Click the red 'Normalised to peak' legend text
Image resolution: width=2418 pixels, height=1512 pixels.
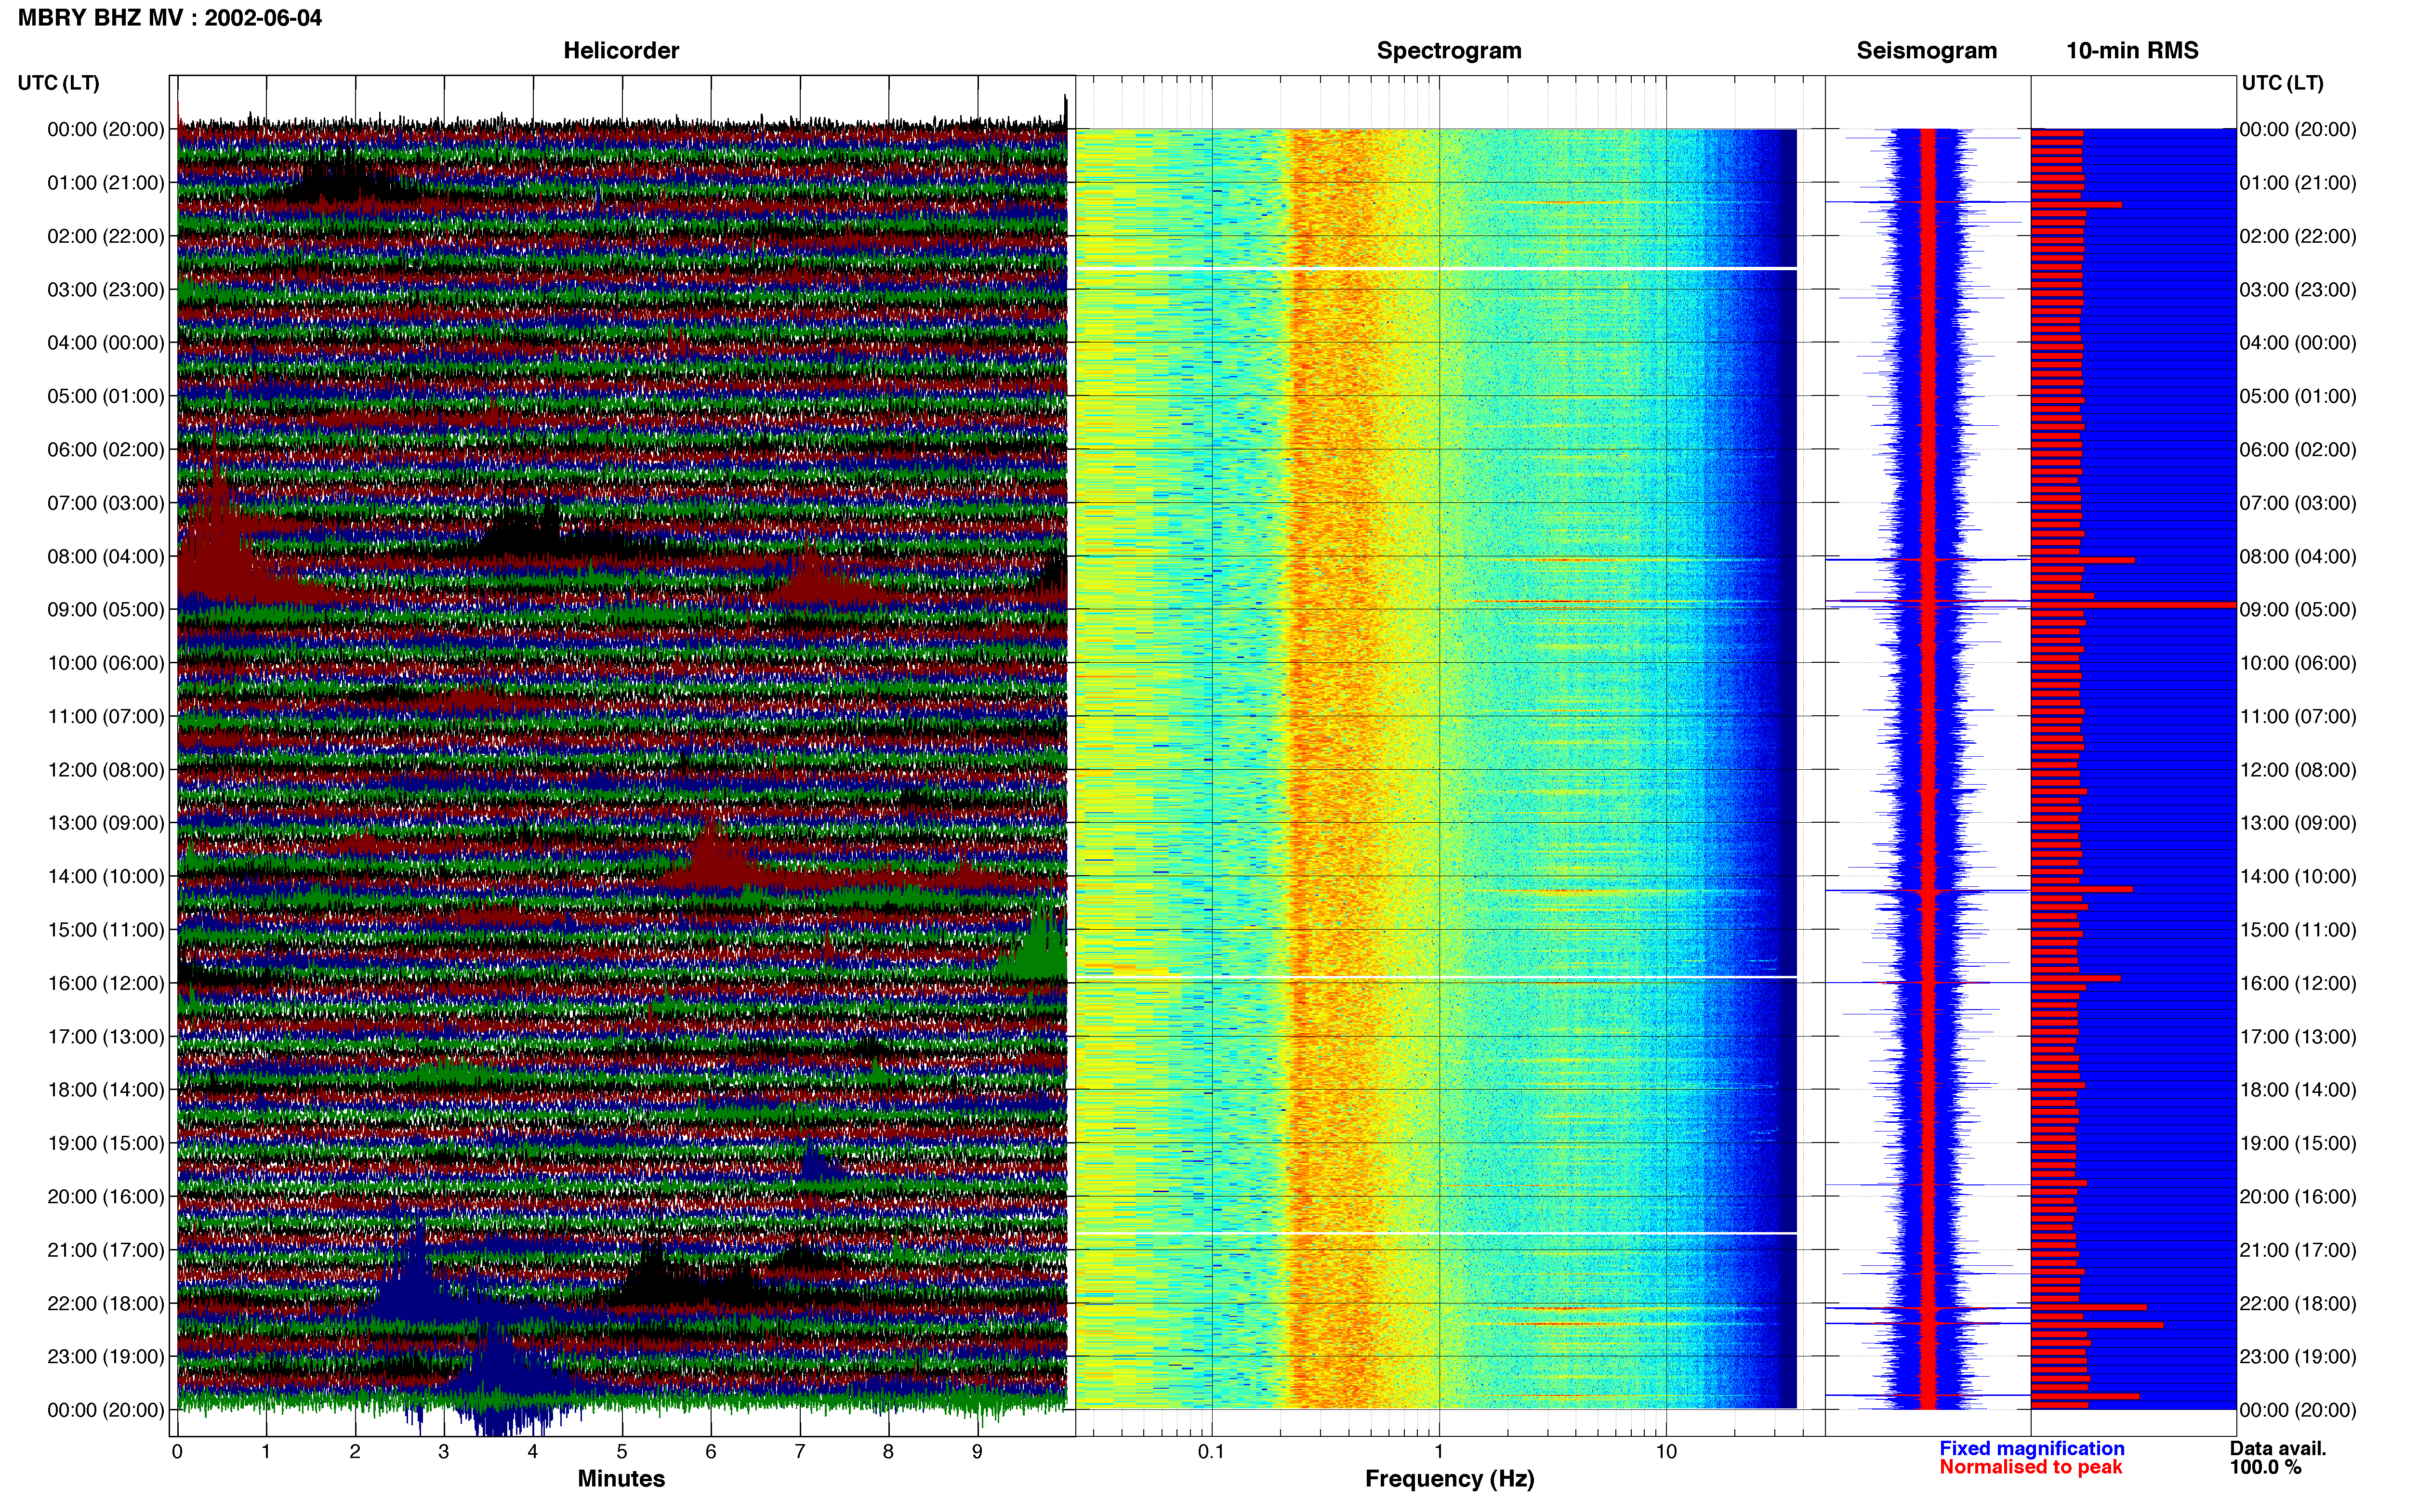pos(2030,1468)
